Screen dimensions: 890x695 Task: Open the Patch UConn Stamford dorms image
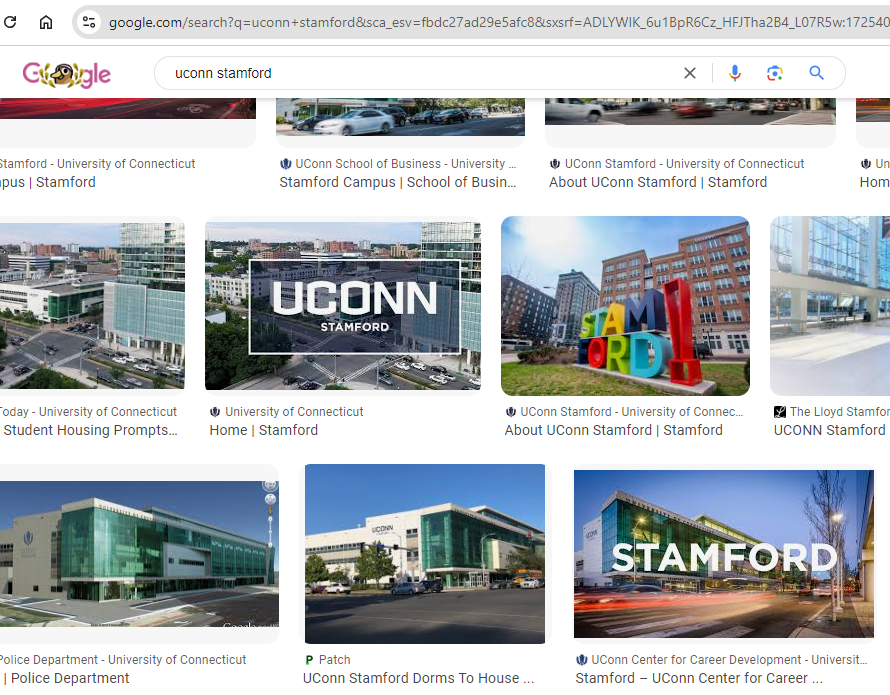click(x=425, y=554)
